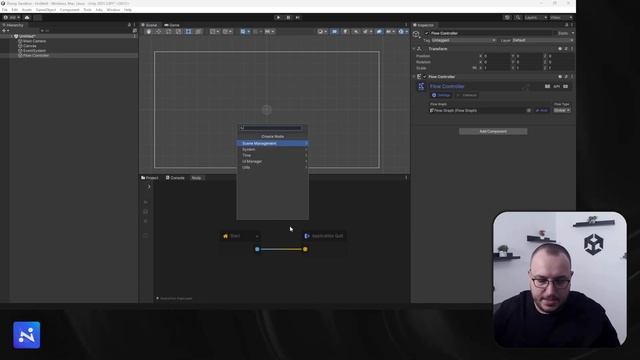
Task: Select the Start node in graph
Action: (x=240, y=236)
